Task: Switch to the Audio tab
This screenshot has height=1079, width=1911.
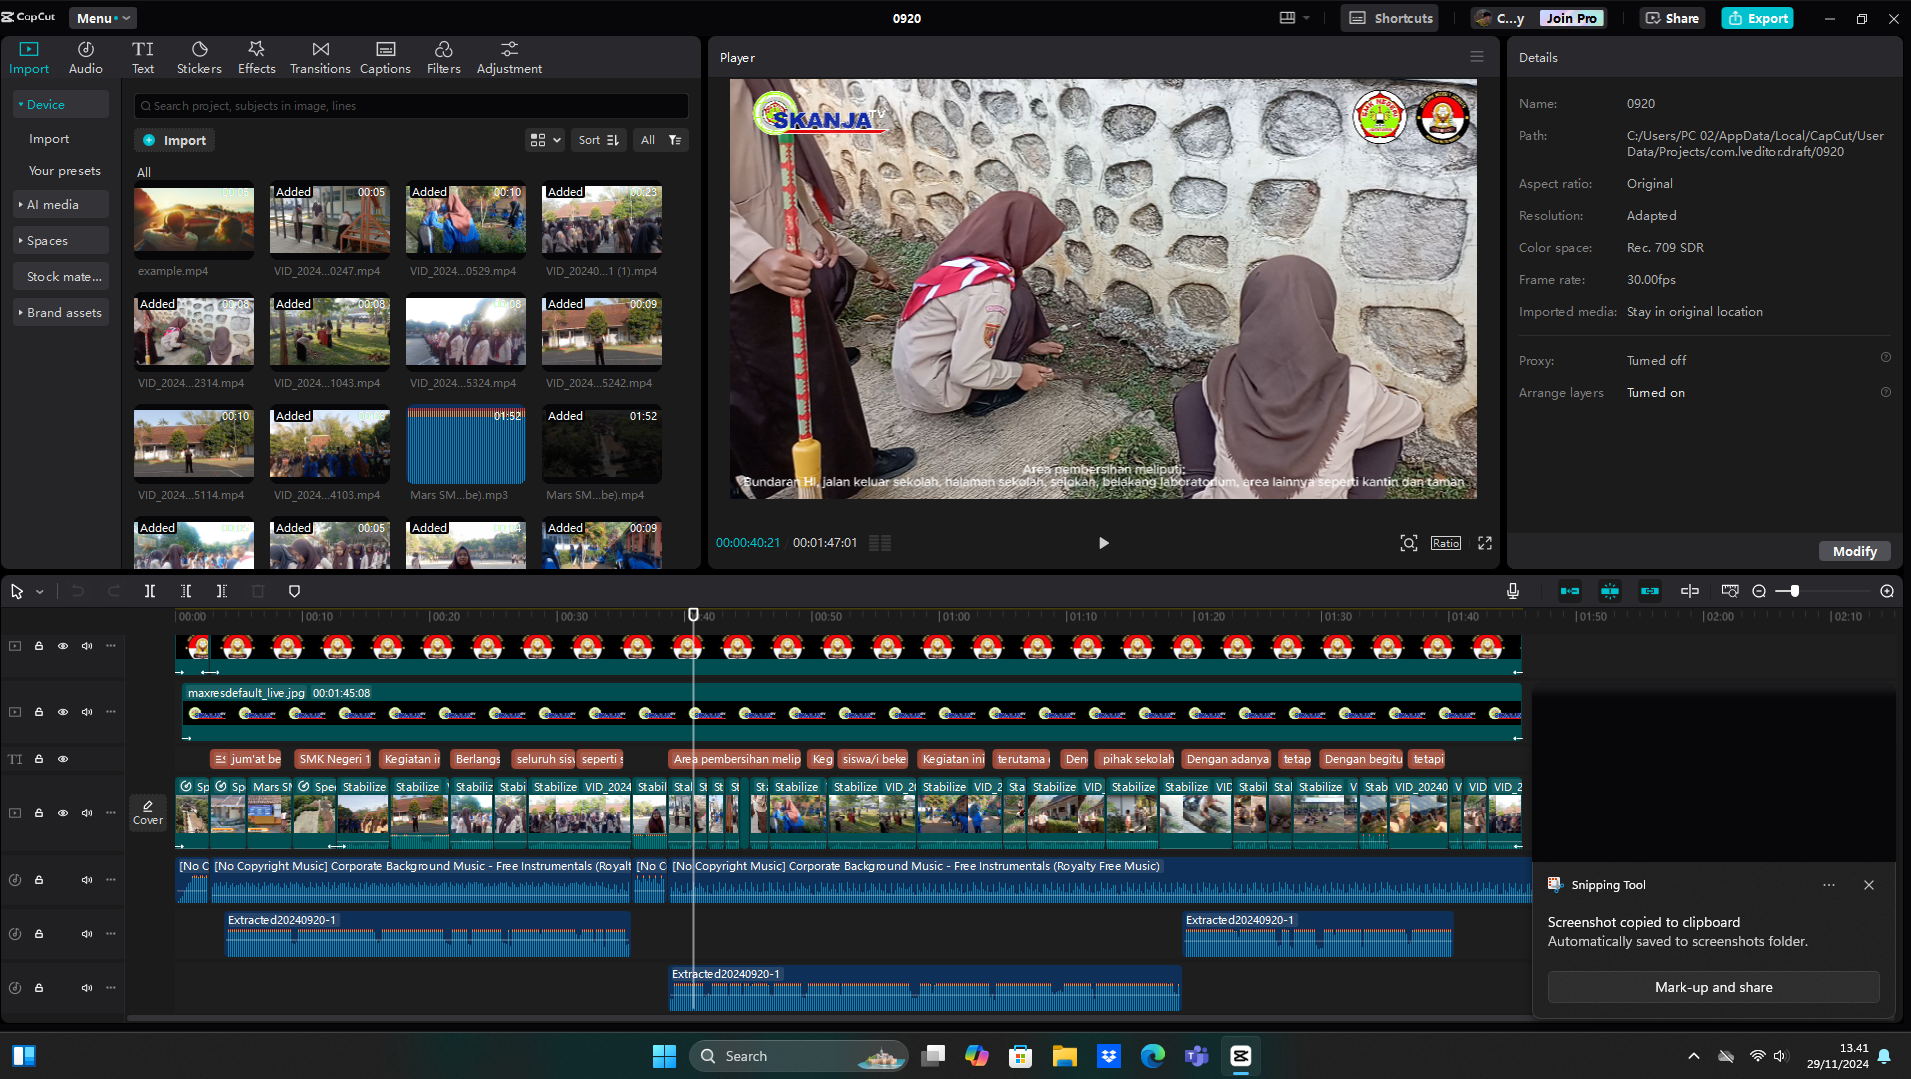Action: (x=85, y=57)
